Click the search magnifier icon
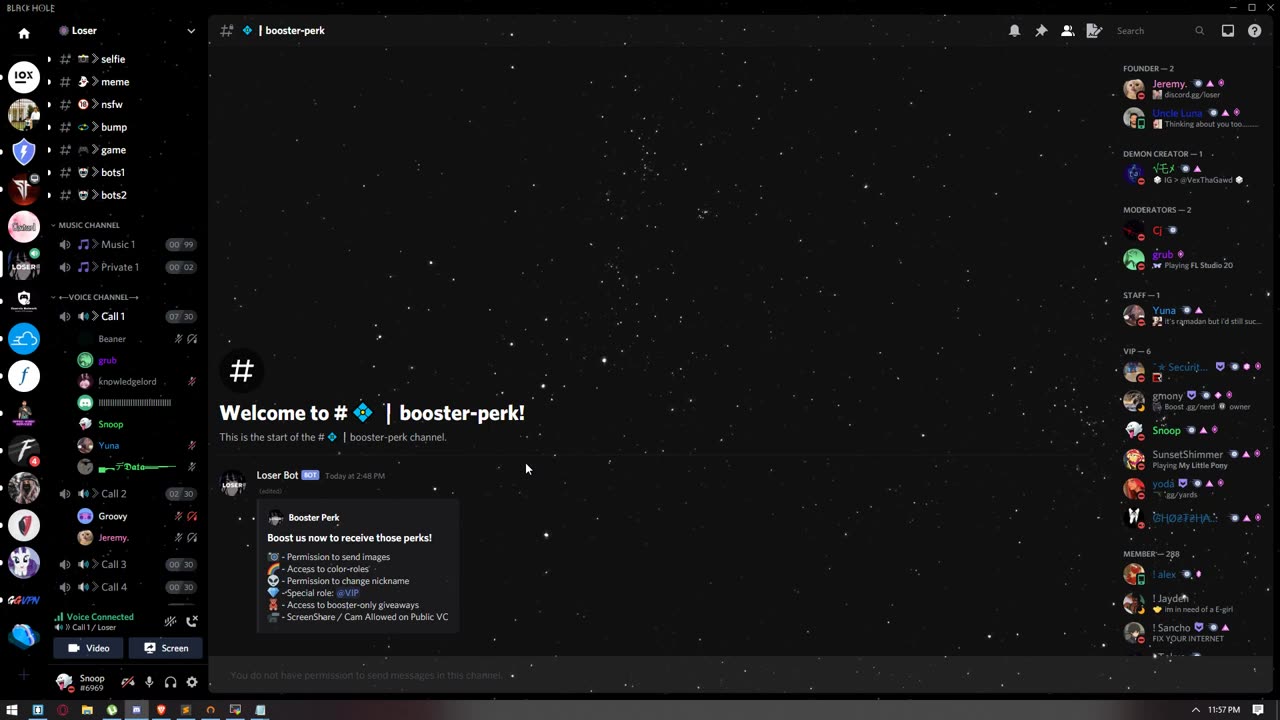Viewport: 1280px width, 720px height. (1199, 31)
